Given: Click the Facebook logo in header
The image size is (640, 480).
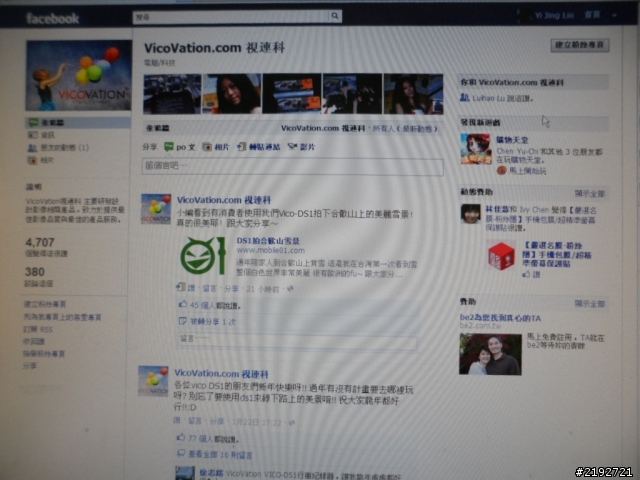Looking at the screenshot, I should [x=52, y=18].
